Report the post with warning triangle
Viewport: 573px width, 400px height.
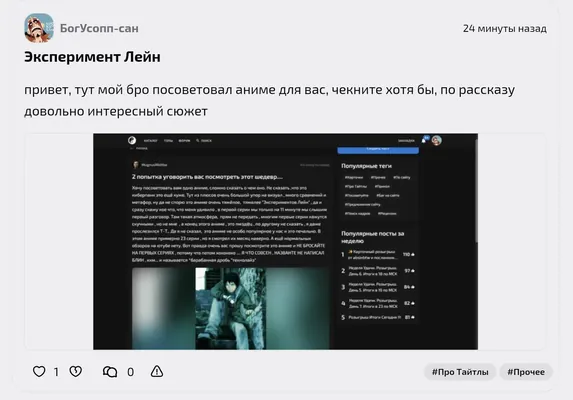click(157, 372)
